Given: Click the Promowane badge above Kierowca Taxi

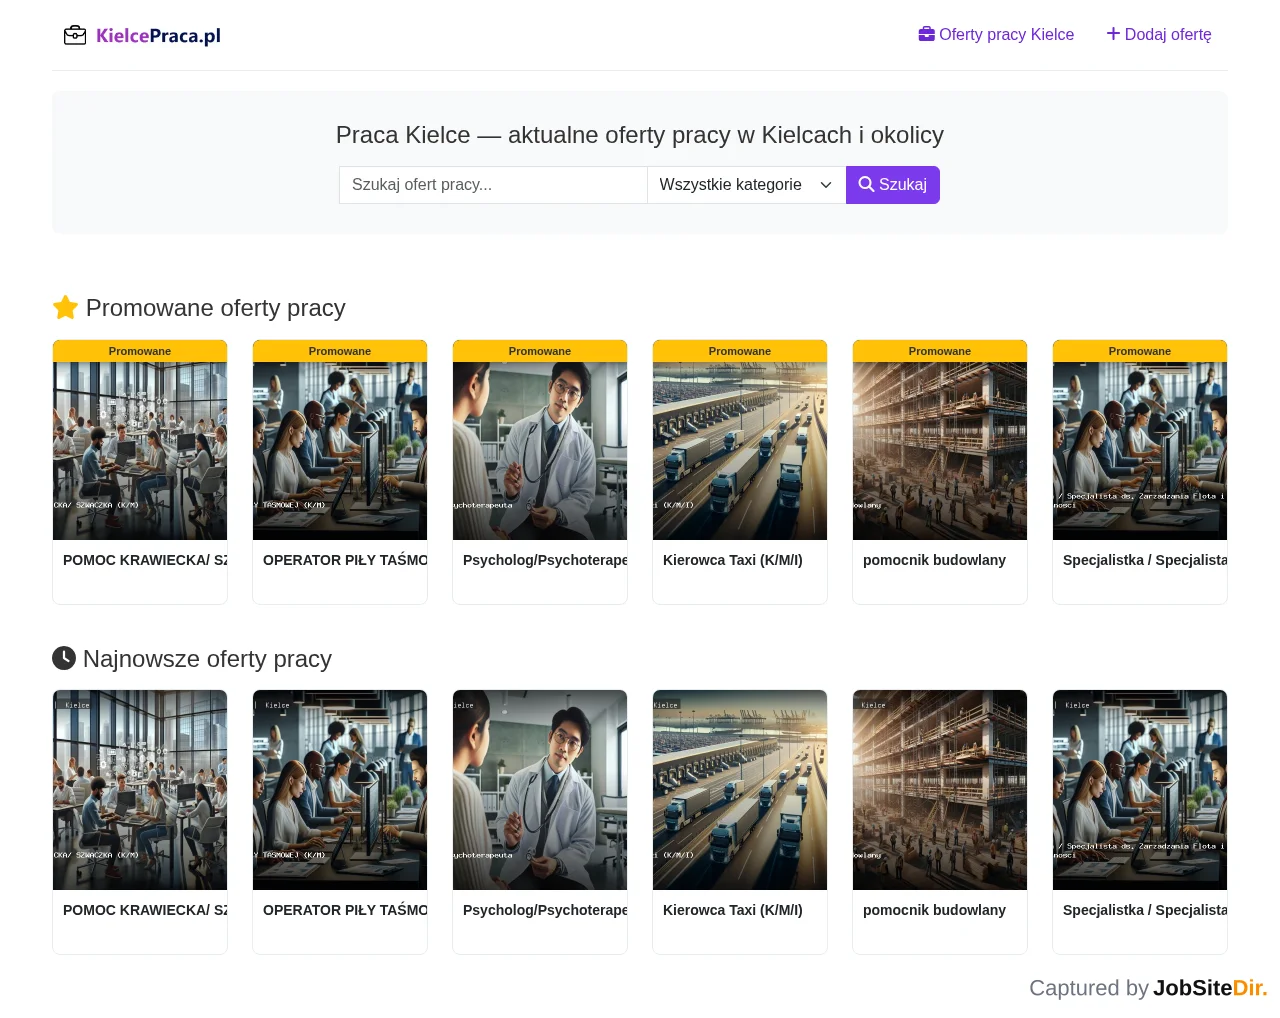Looking at the screenshot, I should point(740,351).
